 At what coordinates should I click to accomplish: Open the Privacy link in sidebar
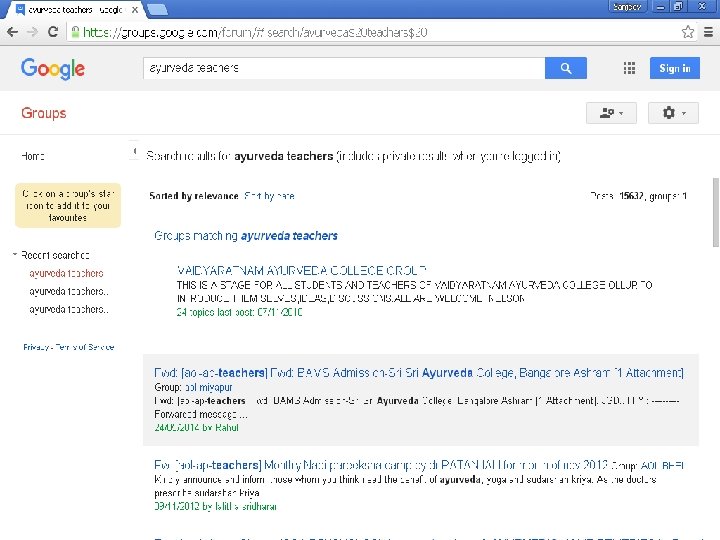tap(36, 347)
